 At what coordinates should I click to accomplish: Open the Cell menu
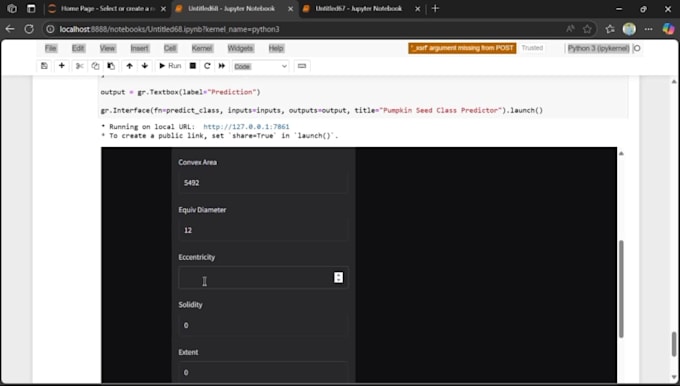click(x=170, y=48)
